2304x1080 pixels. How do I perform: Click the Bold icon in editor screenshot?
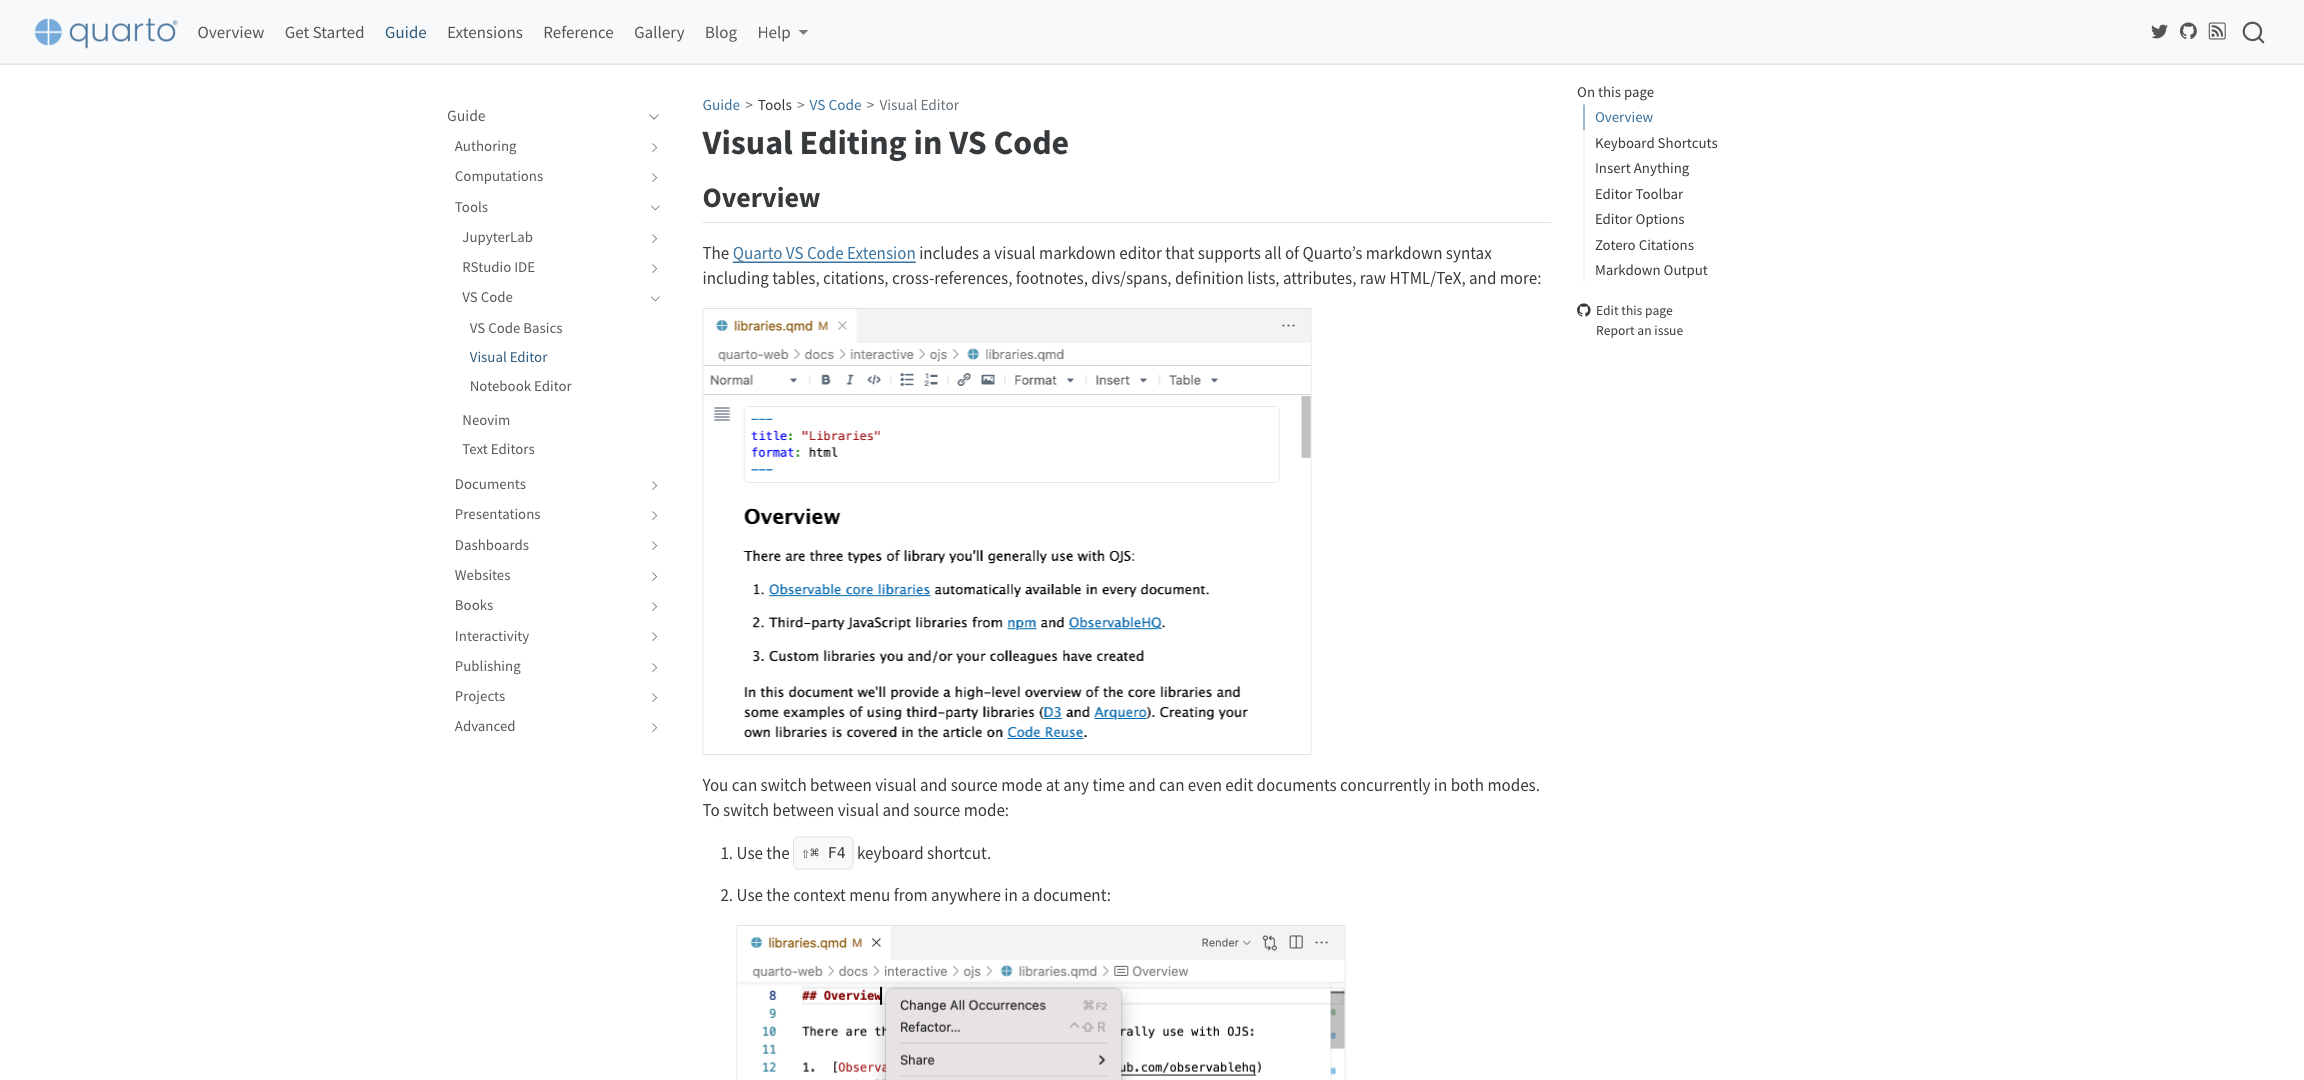tap(826, 380)
